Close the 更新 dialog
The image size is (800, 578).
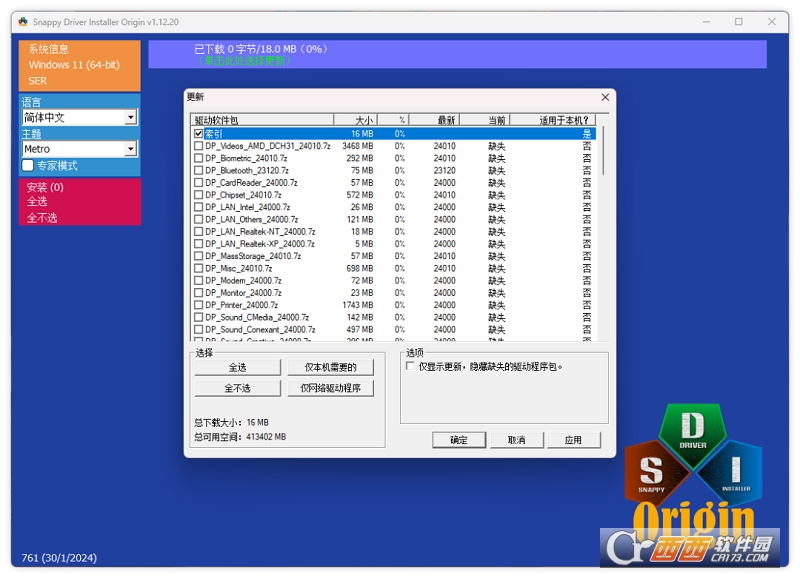[605, 97]
